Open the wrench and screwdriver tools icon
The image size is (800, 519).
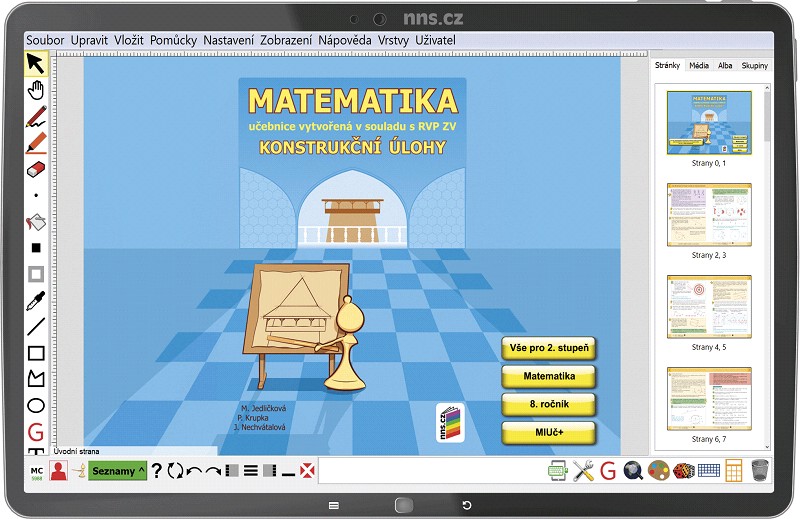point(583,471)
